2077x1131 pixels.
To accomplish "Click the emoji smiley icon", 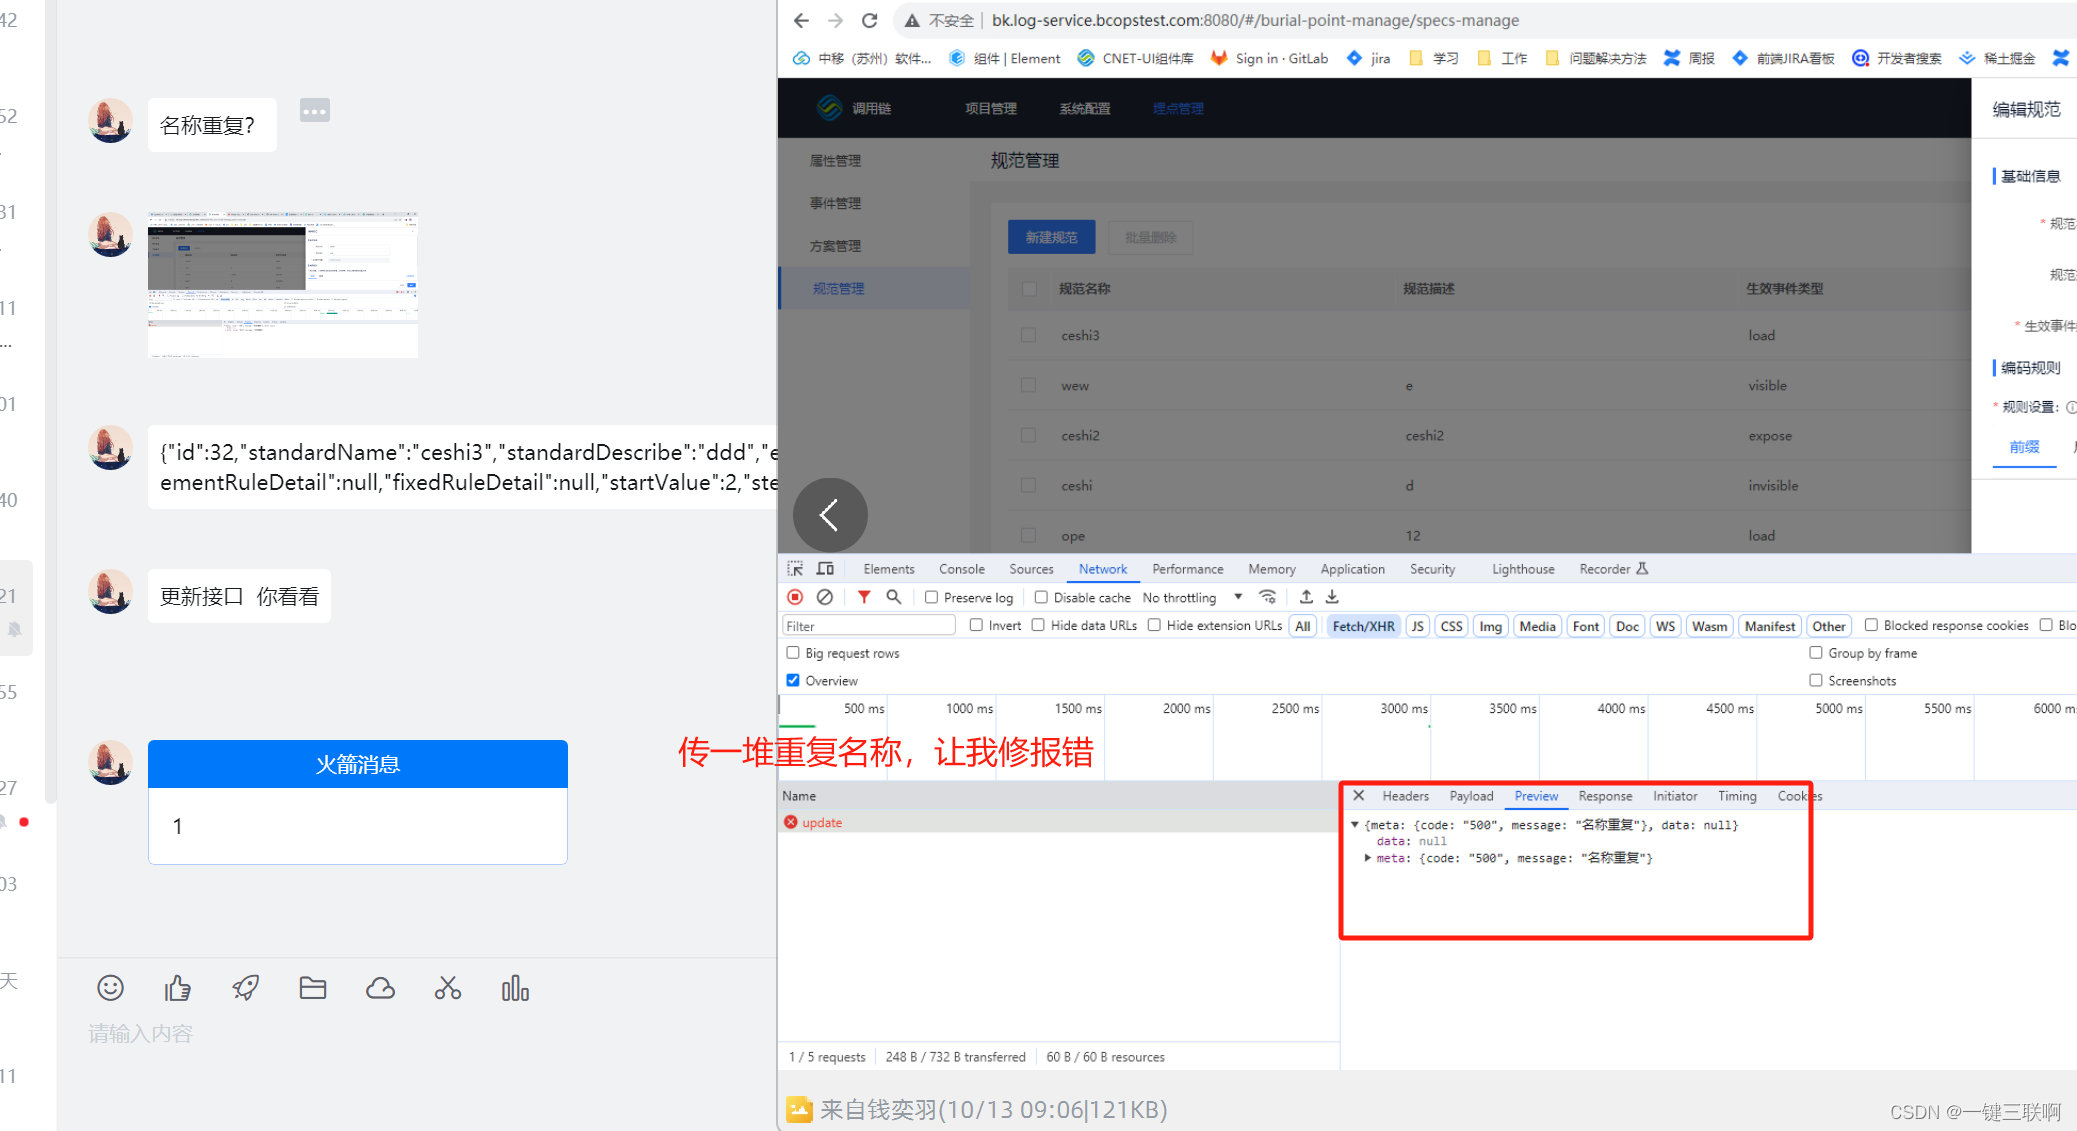I will tap(110, 988).
